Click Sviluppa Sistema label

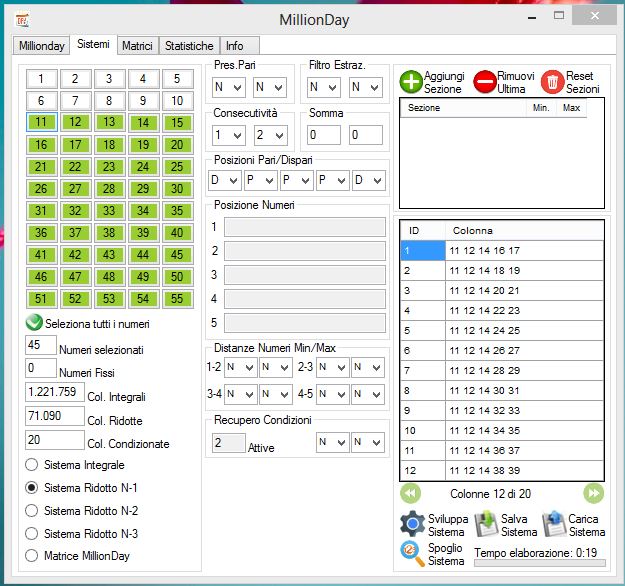pos(448,525)
